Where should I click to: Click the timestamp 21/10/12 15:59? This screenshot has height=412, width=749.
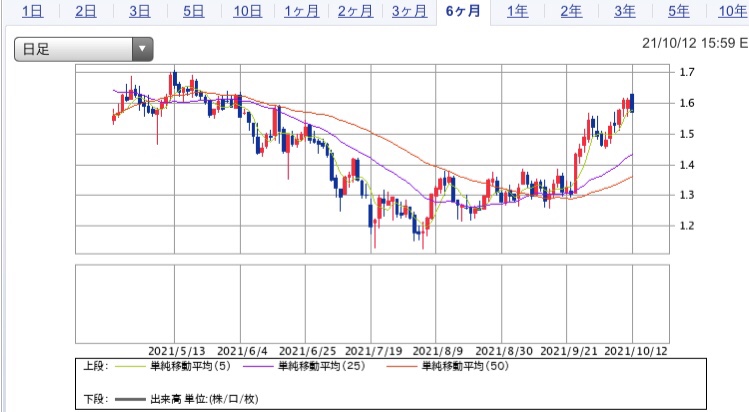click(x=688, y=43)
